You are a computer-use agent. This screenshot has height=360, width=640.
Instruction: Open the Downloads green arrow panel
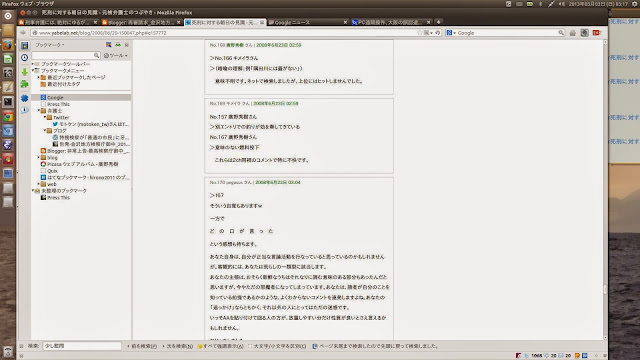24,72
